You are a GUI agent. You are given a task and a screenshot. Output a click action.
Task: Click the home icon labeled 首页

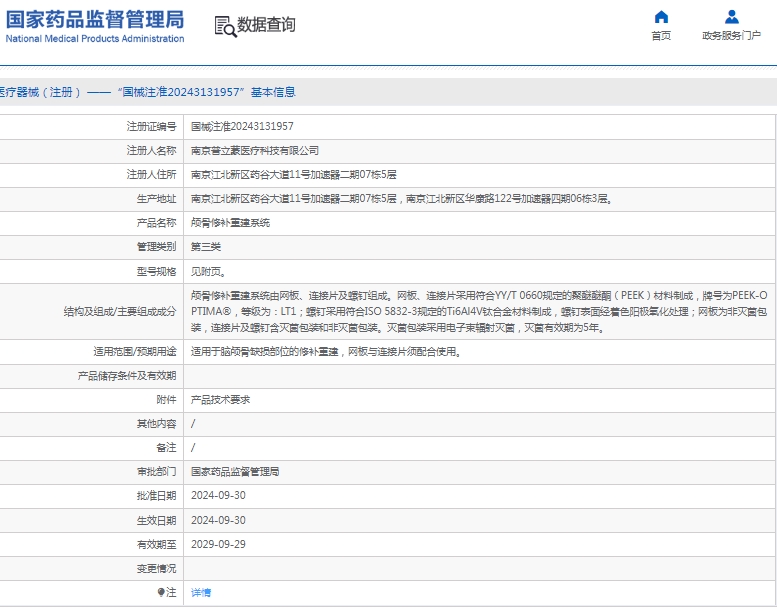[x=661, y=17]
